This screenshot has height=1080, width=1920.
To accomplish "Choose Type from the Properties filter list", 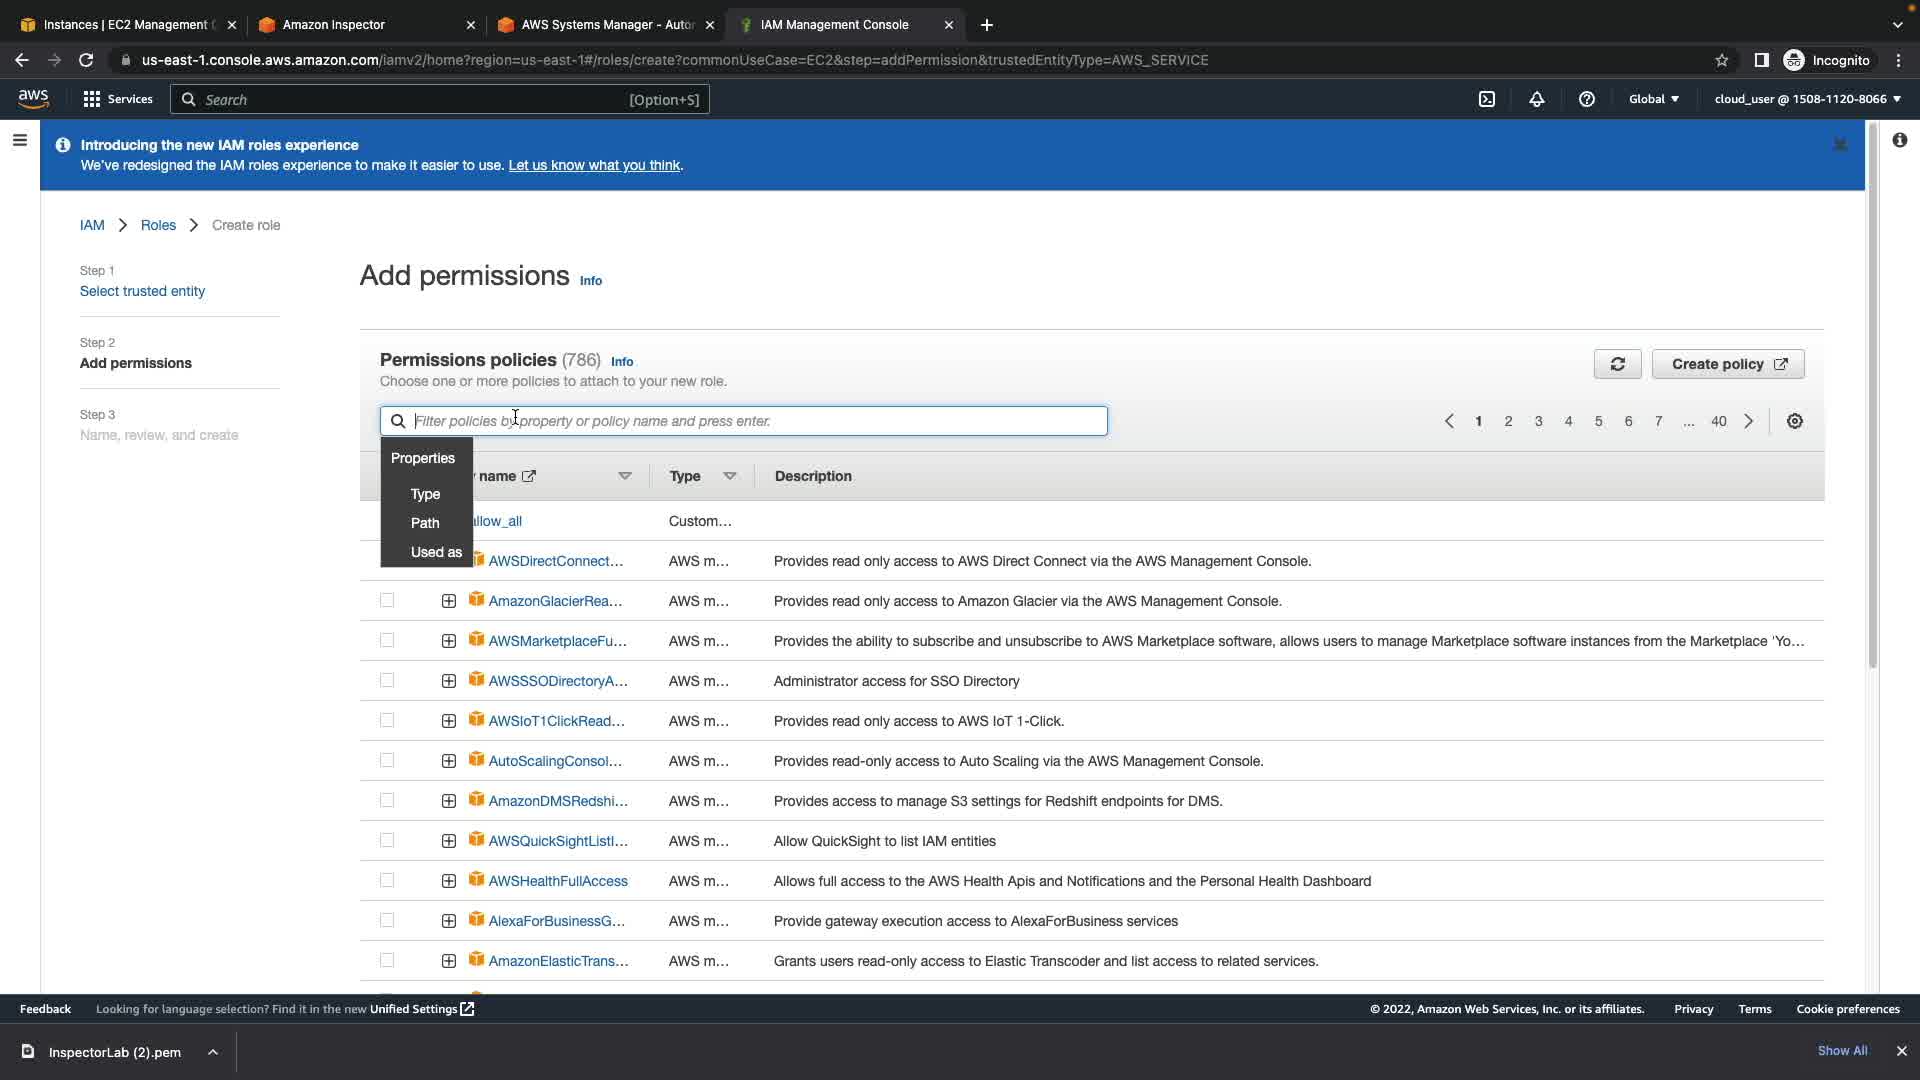I will [425, 494].
